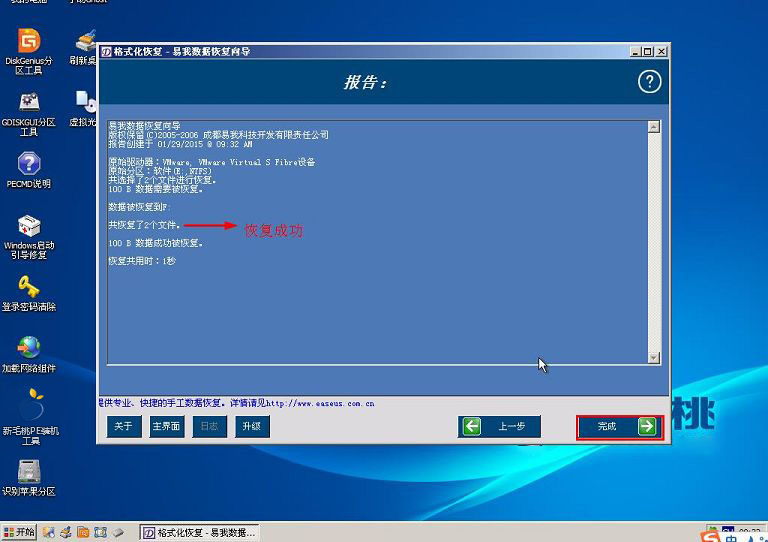Open GDISKGUI分区工具 desktop icon
Viewport: 768px width, 542px height.
coord(29,114)
